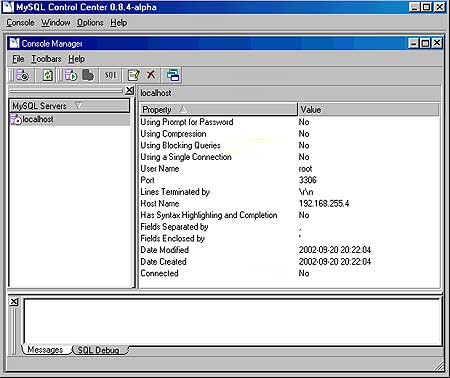The height and width of the screenshot is (378, 450).
Task: Click the blue cascading windows toolbar icon
Action: click(173, 75)
